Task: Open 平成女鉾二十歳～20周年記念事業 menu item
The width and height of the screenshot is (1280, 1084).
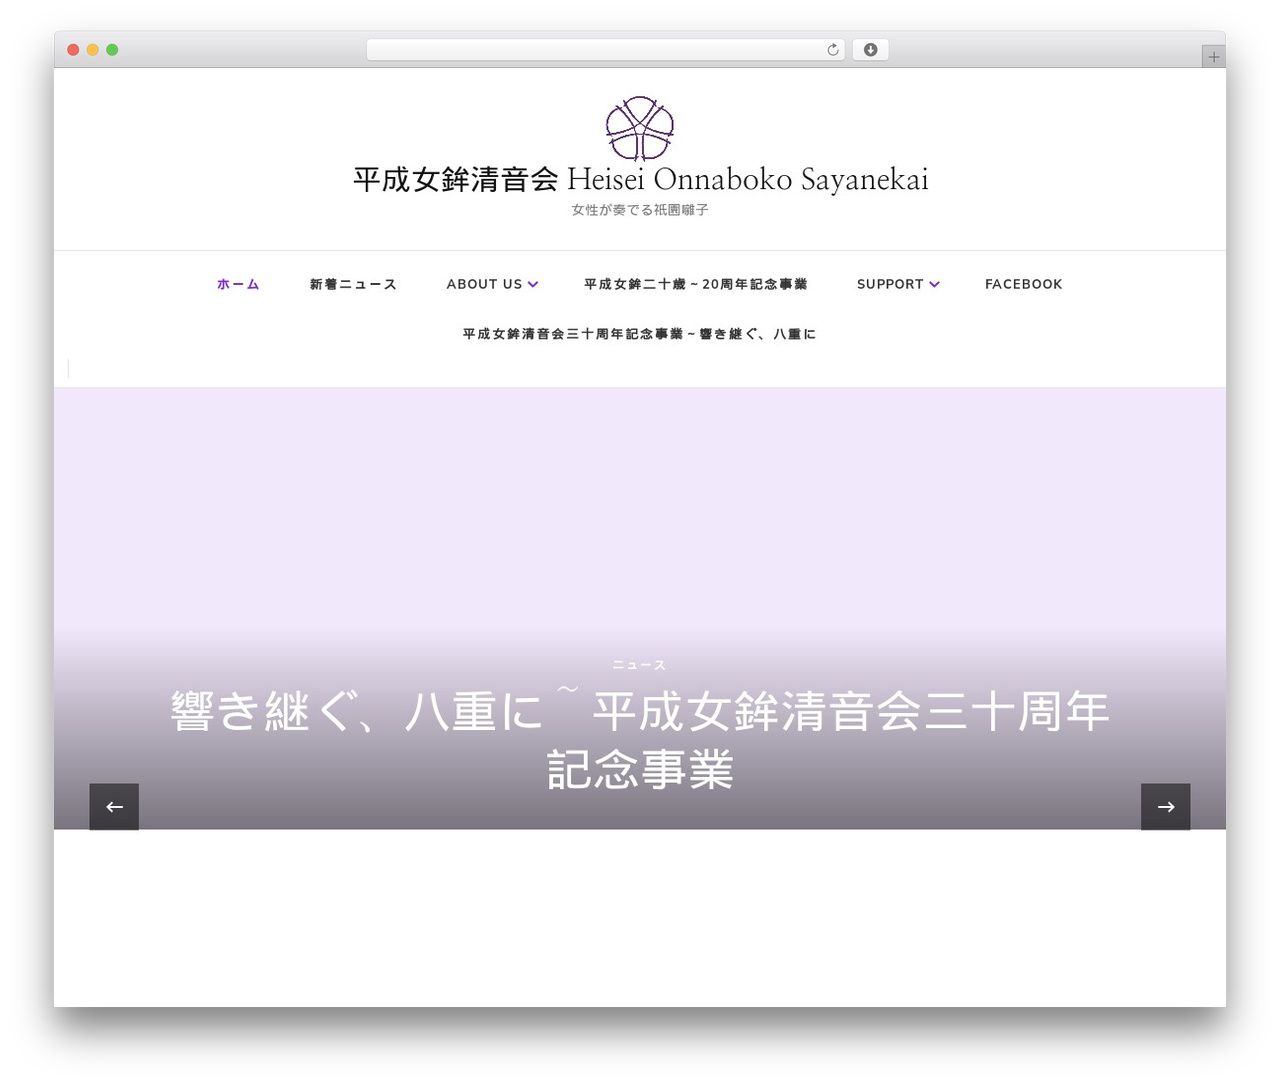Action: coord(695,285)
